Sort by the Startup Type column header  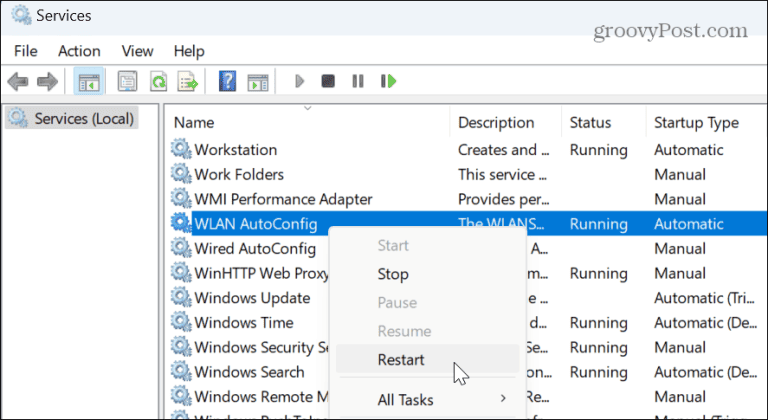point(696,123)
